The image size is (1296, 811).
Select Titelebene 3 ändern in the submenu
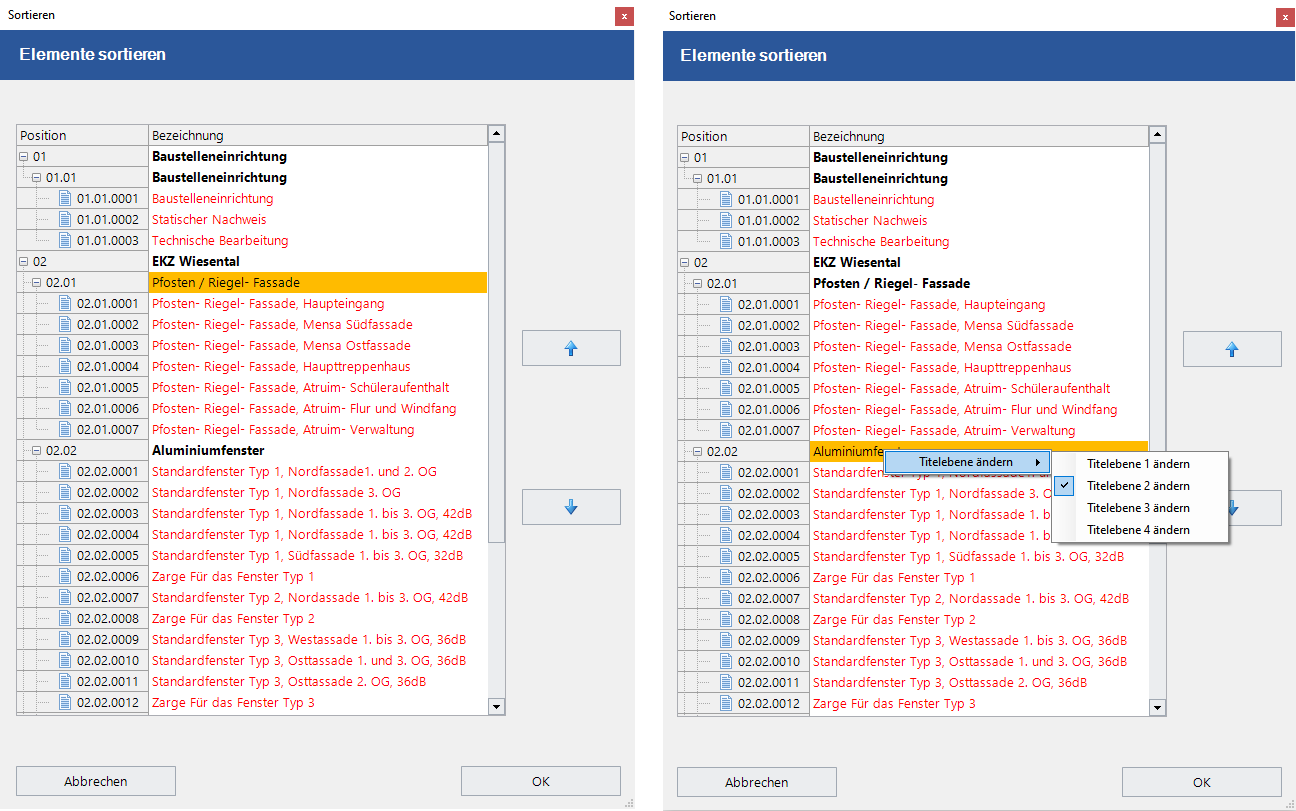pyautogui.click(x=1138, y=508)
